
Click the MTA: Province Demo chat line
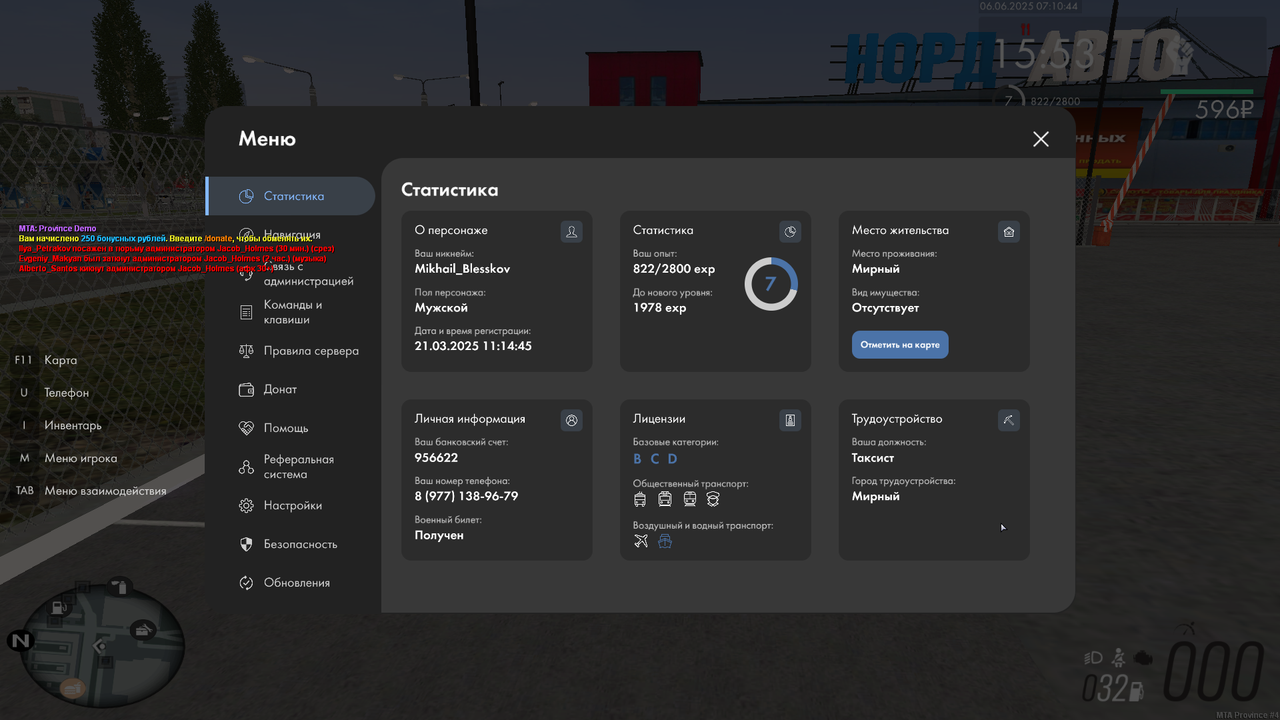coord(57,229)
